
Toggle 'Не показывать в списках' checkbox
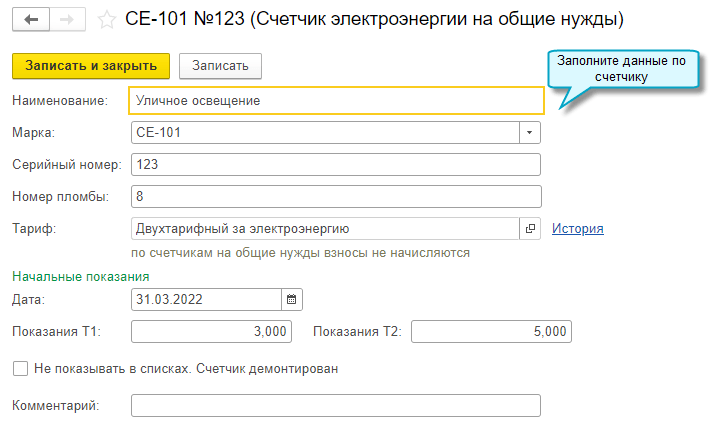point(21,368)
